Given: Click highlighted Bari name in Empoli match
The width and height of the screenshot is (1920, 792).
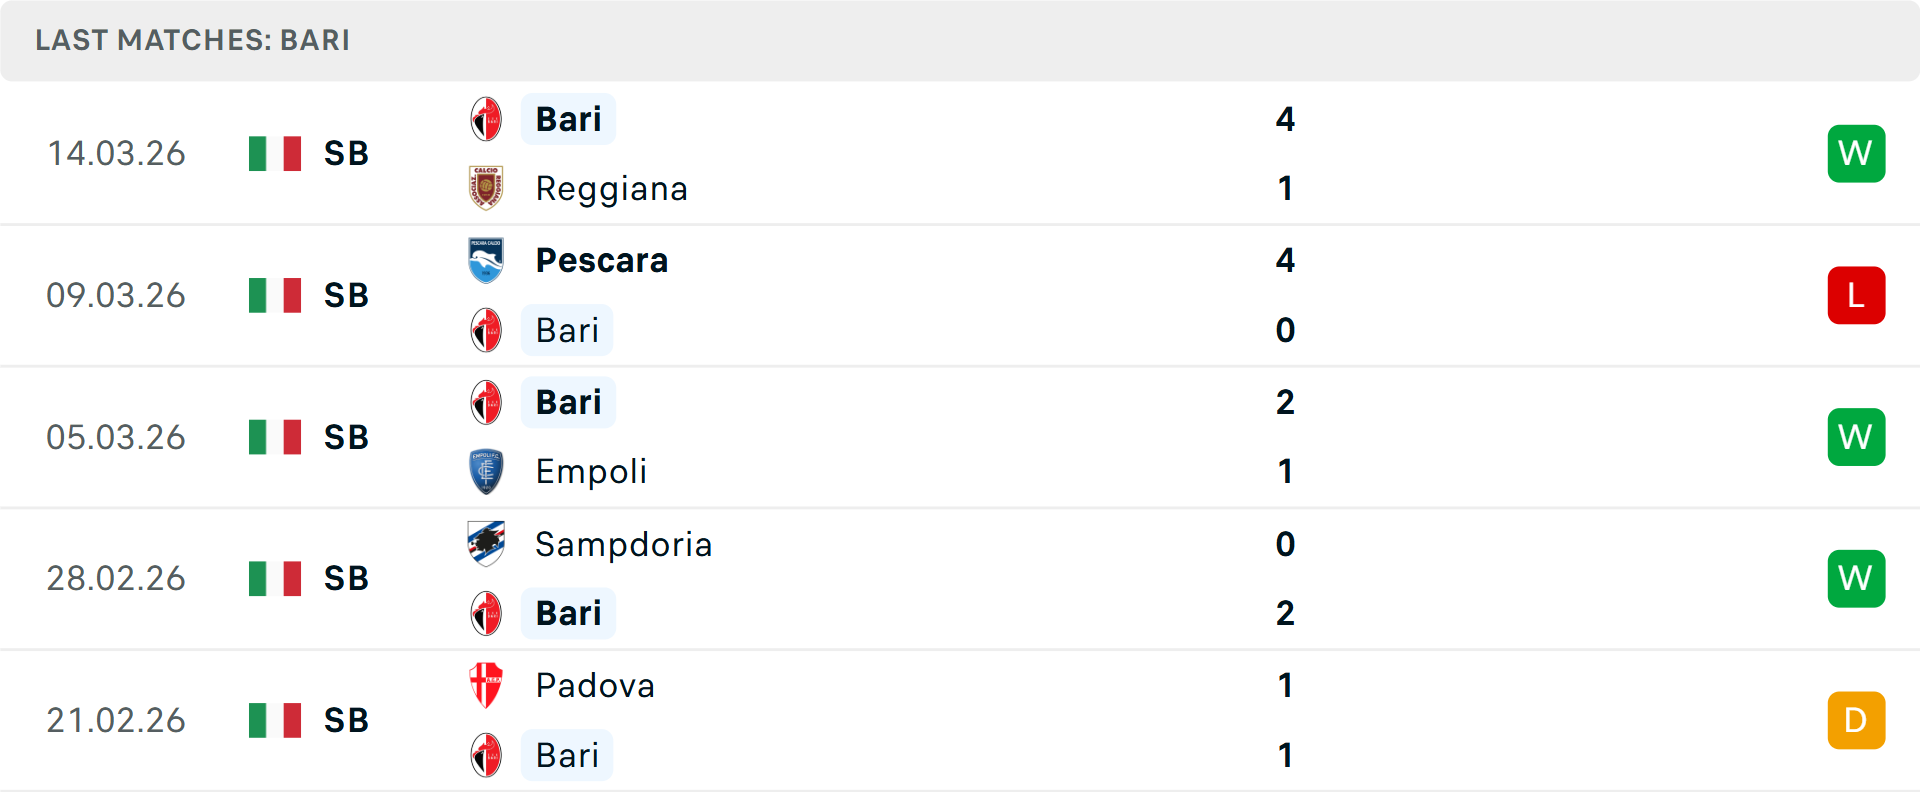Looking at the screenshot, I should point(568,402).
